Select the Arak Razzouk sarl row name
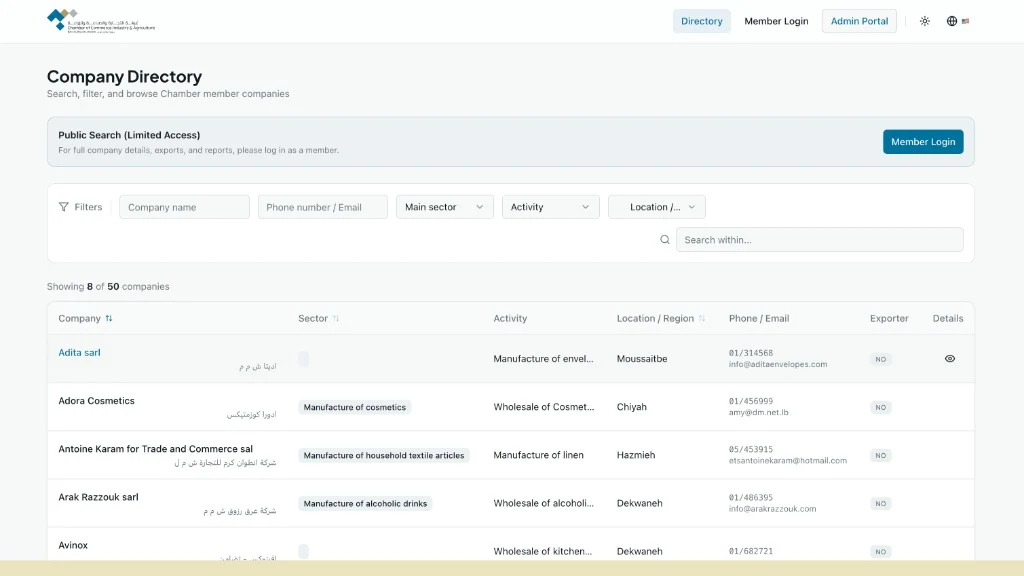Screen dimensions: 1024x576 pos(98,497)
